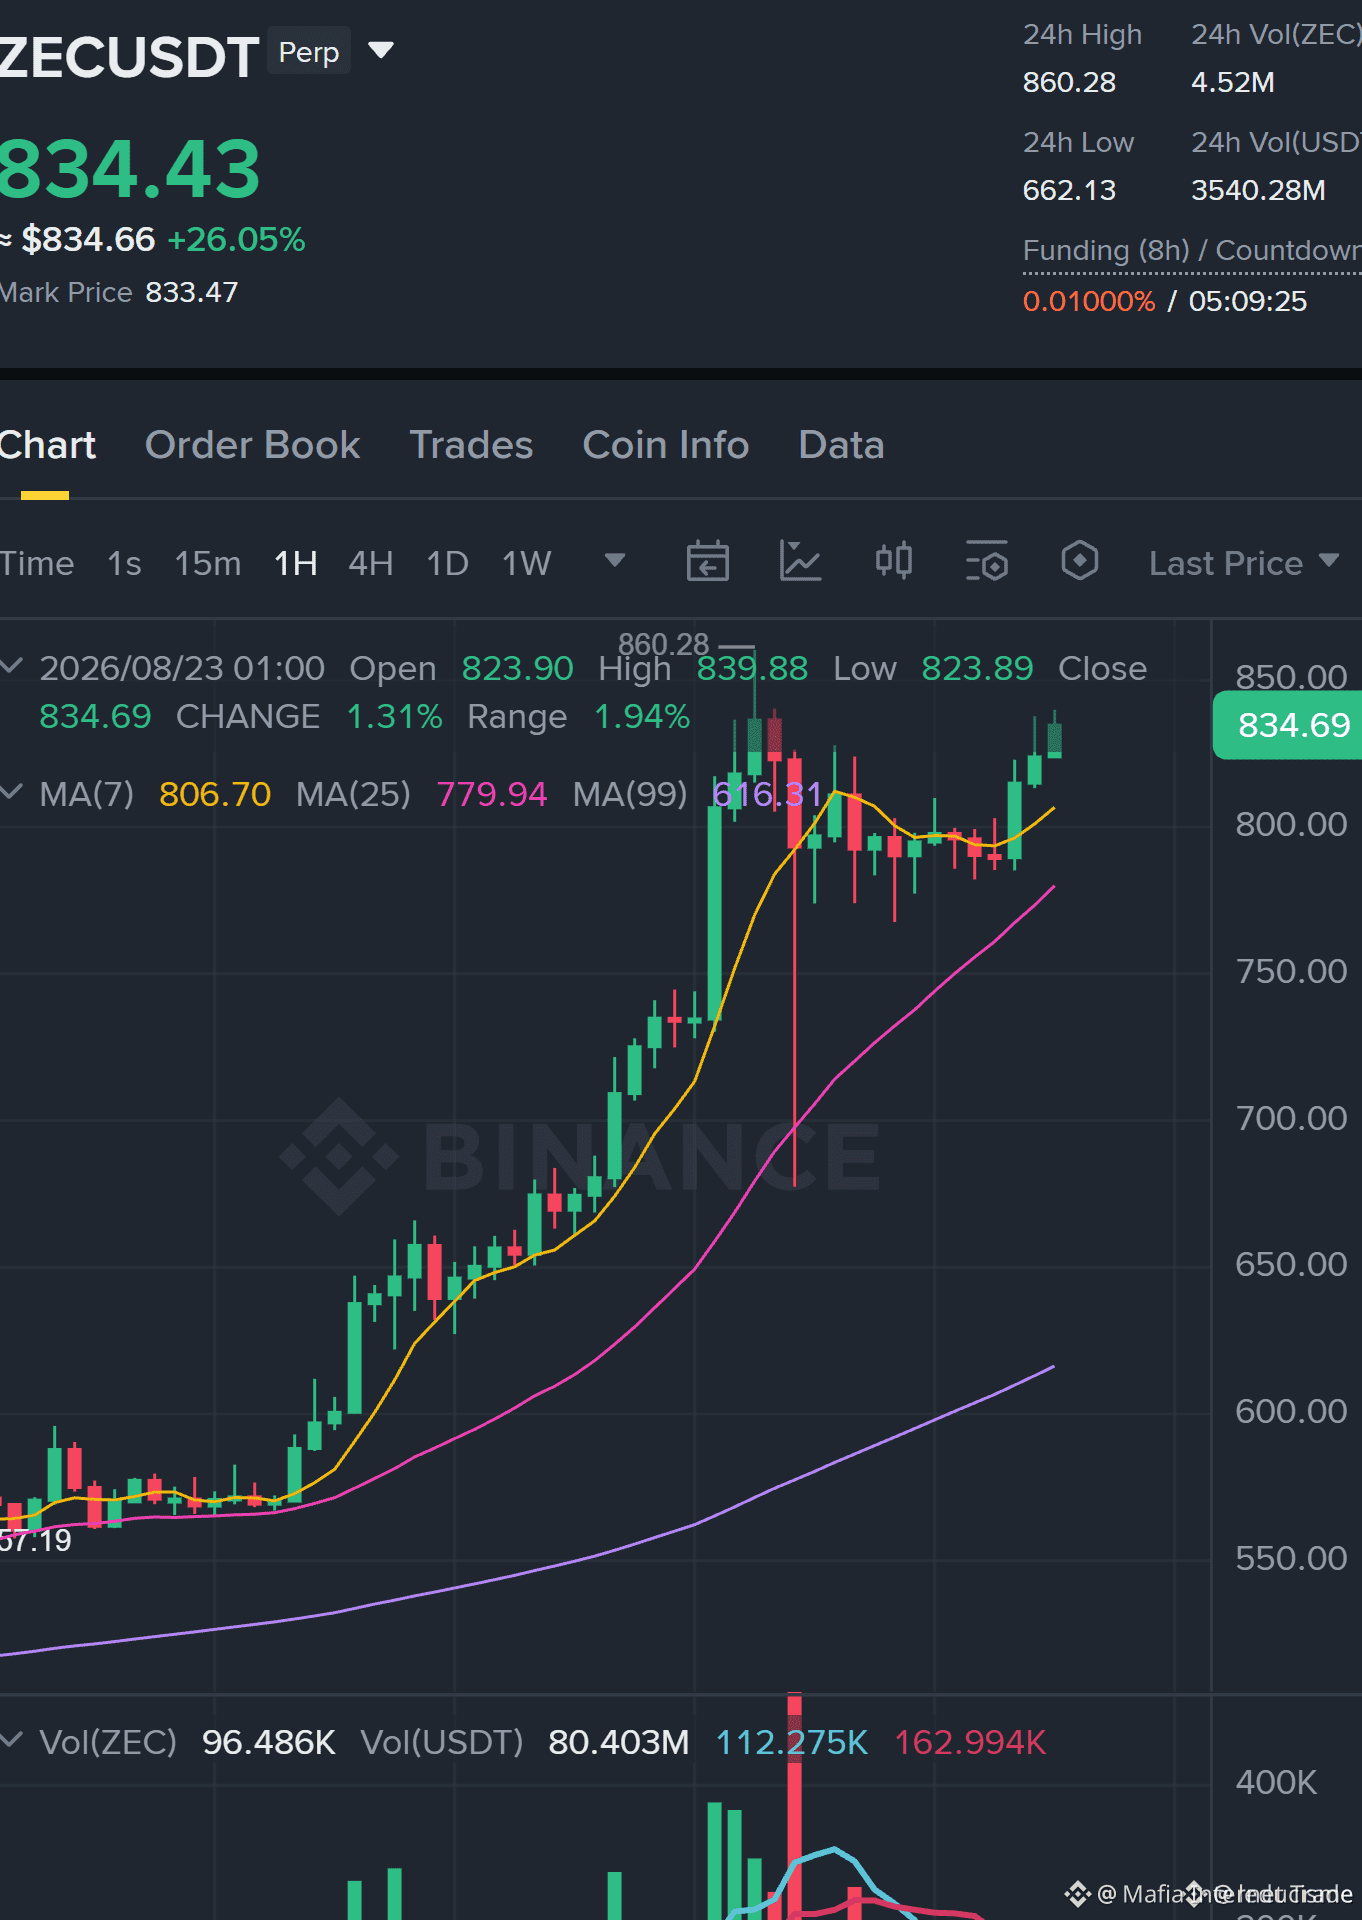Switch to the Order Book tab
Screen dimensions: 1362x1920
pyautogui.click(x=252, y=445)
